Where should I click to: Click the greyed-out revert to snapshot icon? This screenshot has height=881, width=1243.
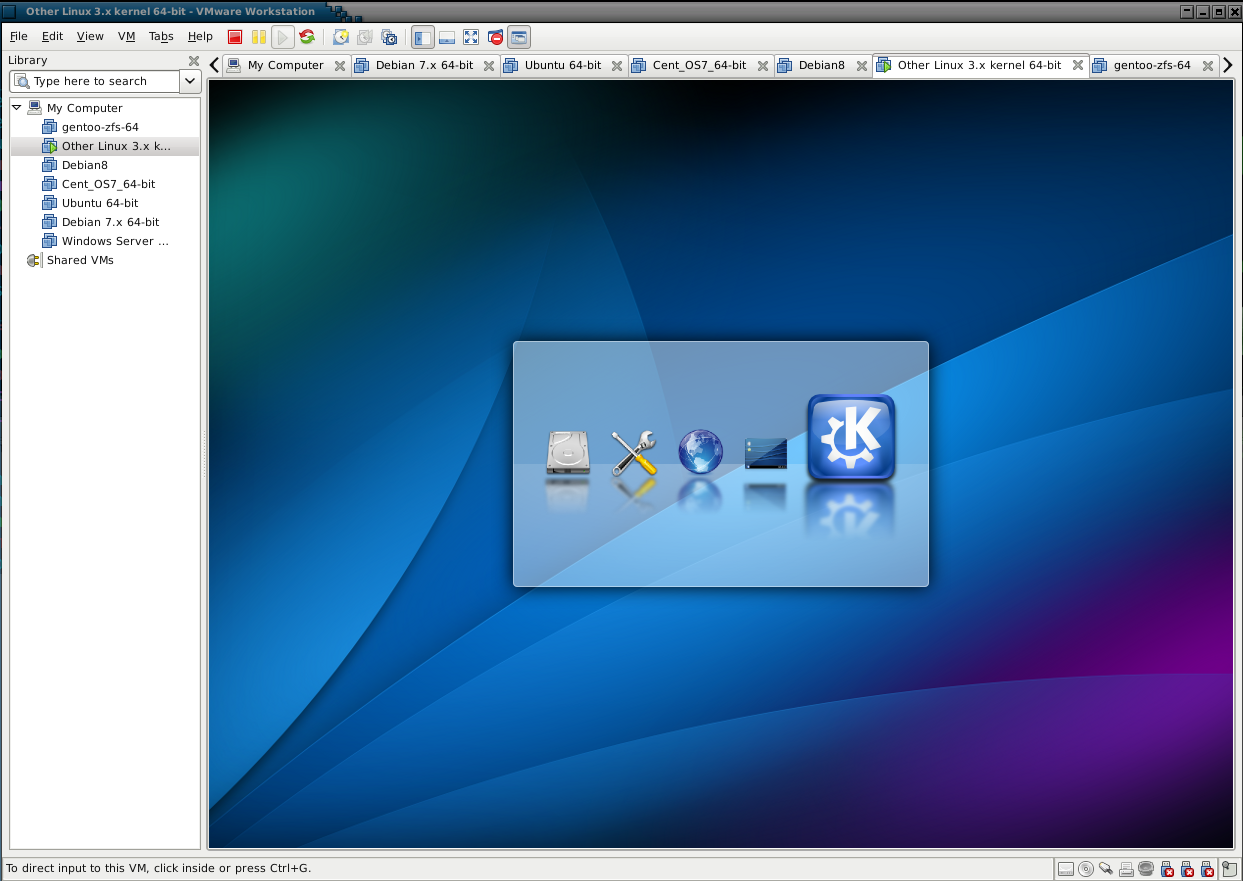tap(365, 37)
